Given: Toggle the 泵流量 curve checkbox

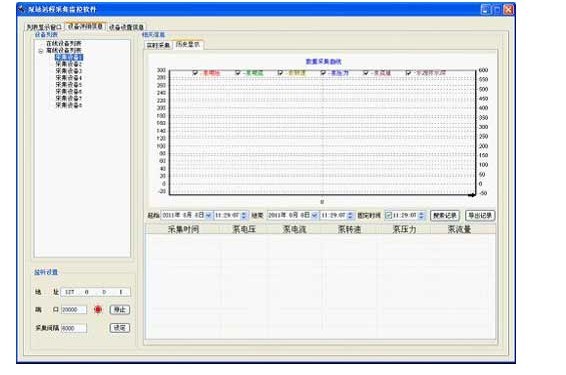Looking at the screenshot, I should [x=366, y=73].
